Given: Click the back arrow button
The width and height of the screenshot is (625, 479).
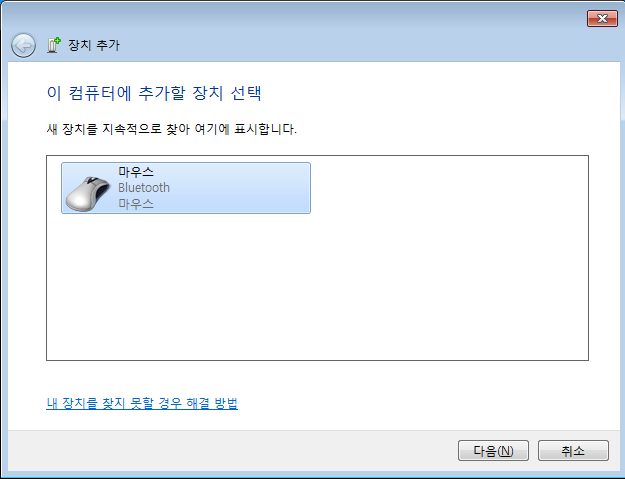Looking at the screenshot, I should point(24,45).
